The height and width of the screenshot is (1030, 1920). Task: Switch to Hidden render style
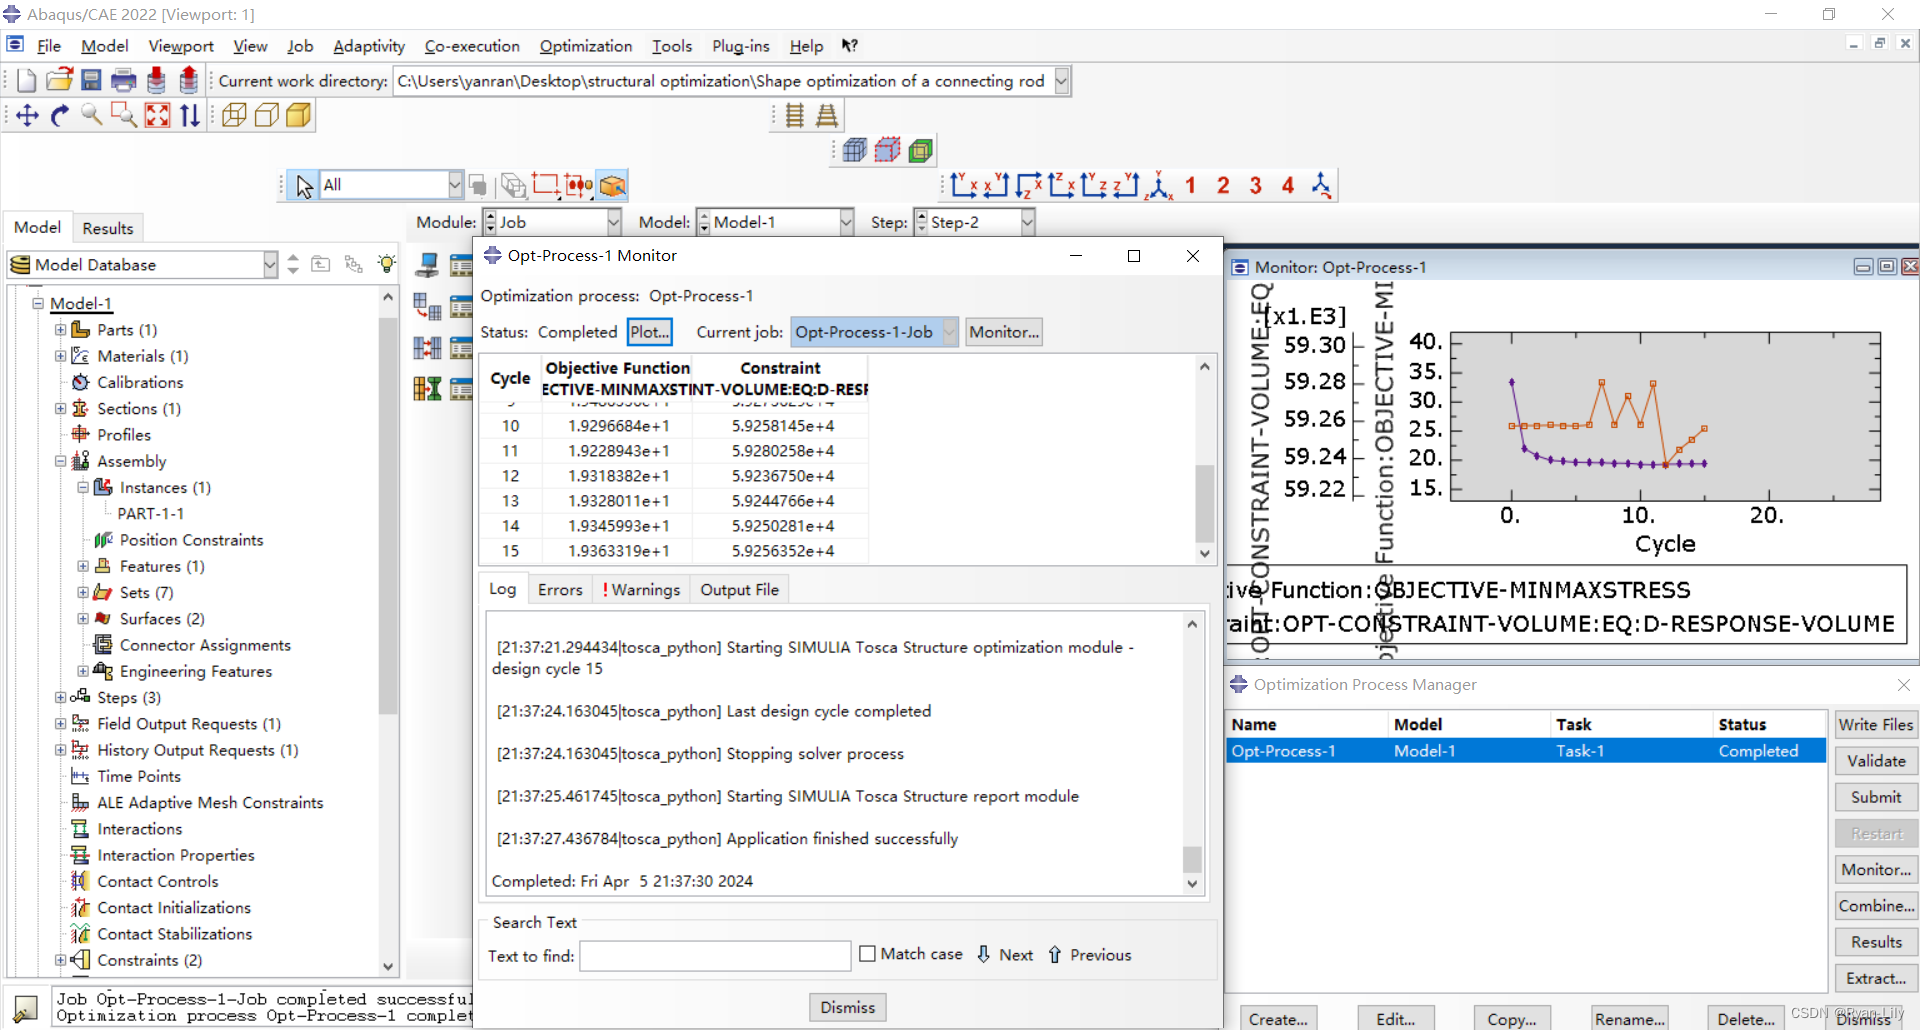[267, 116]
